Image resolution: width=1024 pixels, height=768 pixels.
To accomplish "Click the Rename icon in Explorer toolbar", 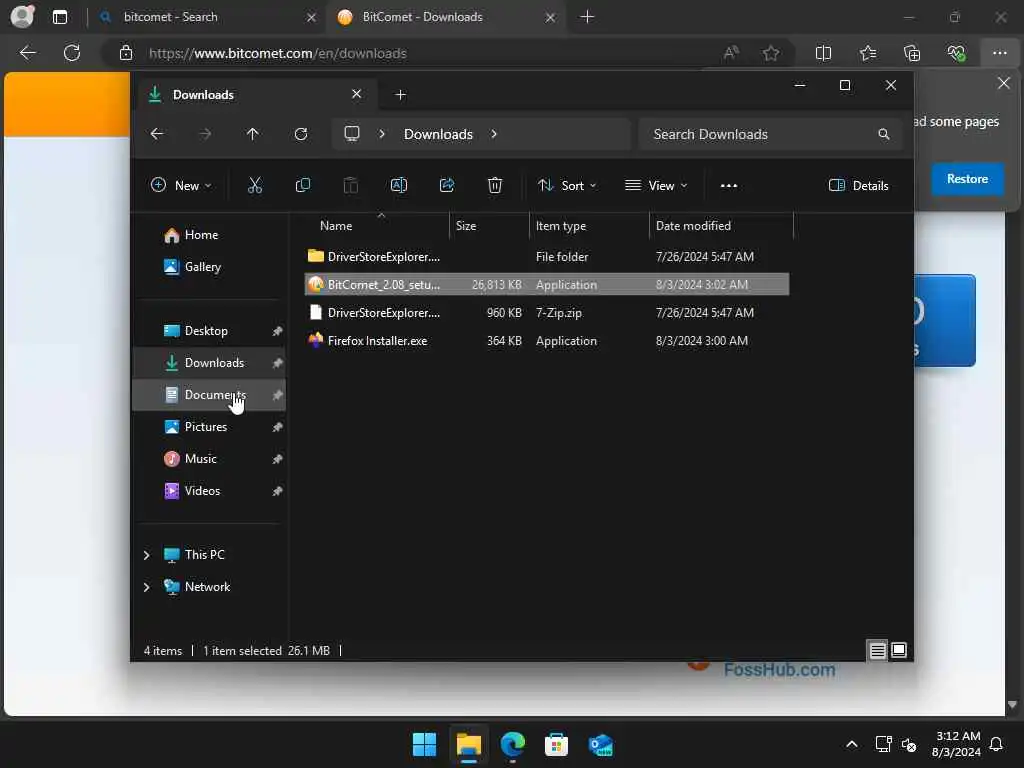I will pyautogui.click(x=398, y=185).
